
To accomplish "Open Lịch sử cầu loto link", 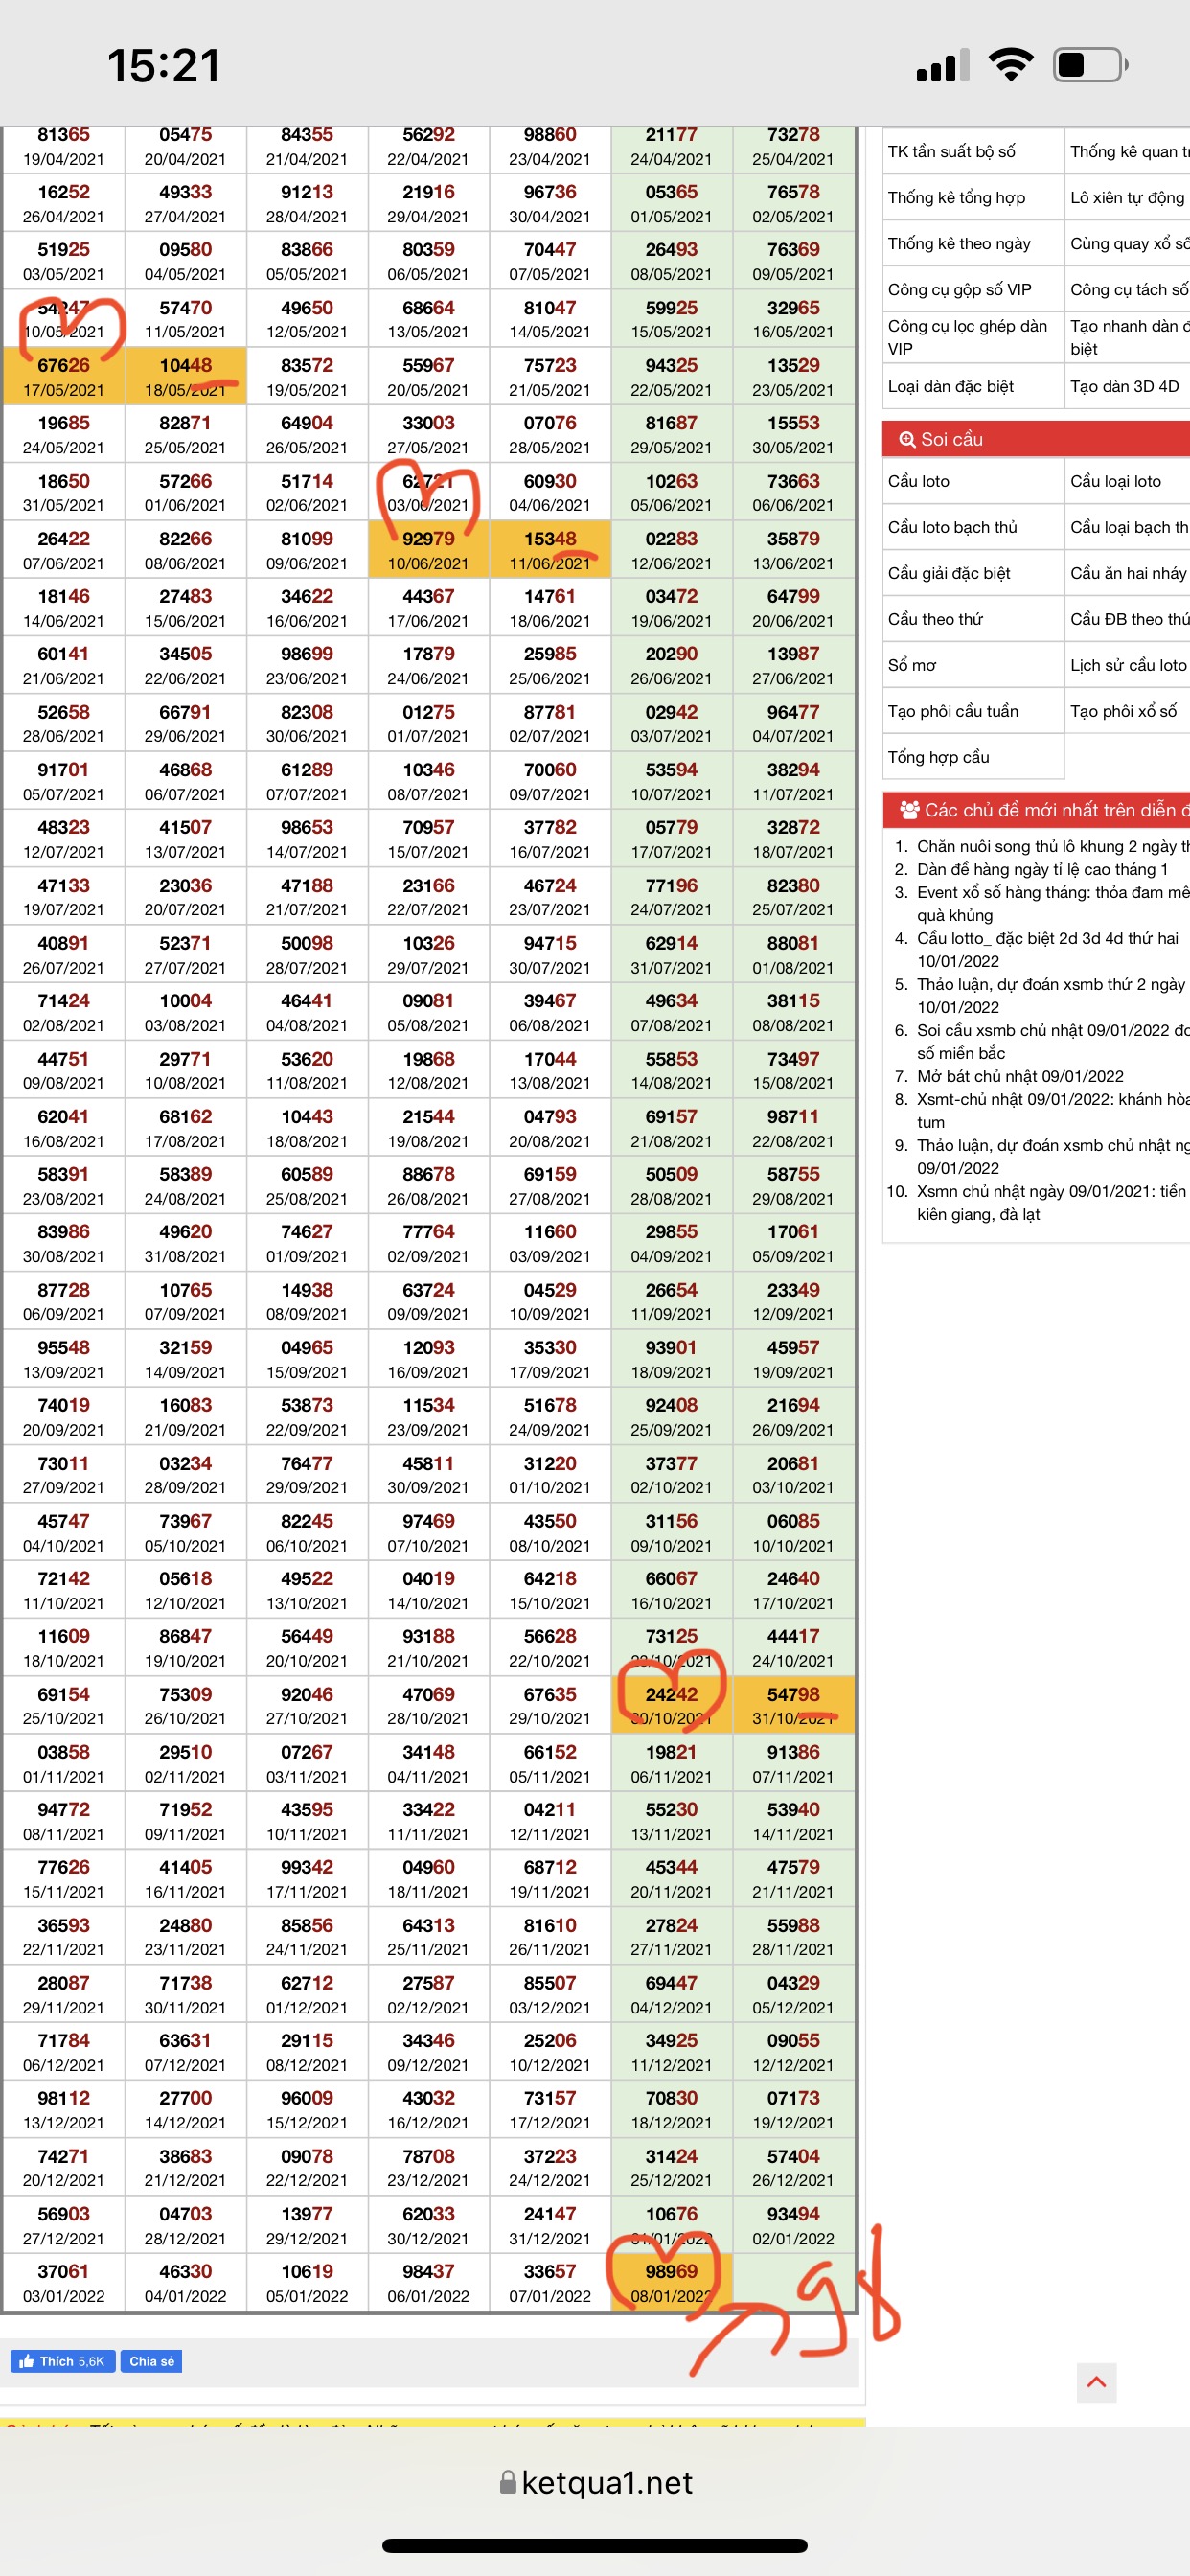I will click(x=1127, y=665).
